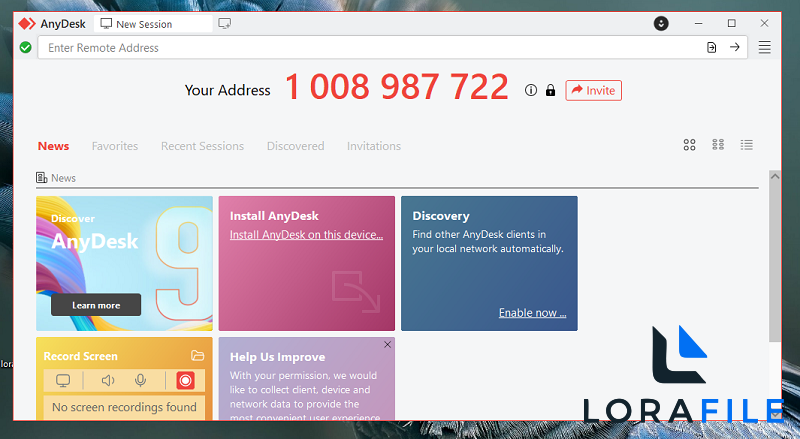
Task: Switch to small tiles view
Action: [718, 145]
